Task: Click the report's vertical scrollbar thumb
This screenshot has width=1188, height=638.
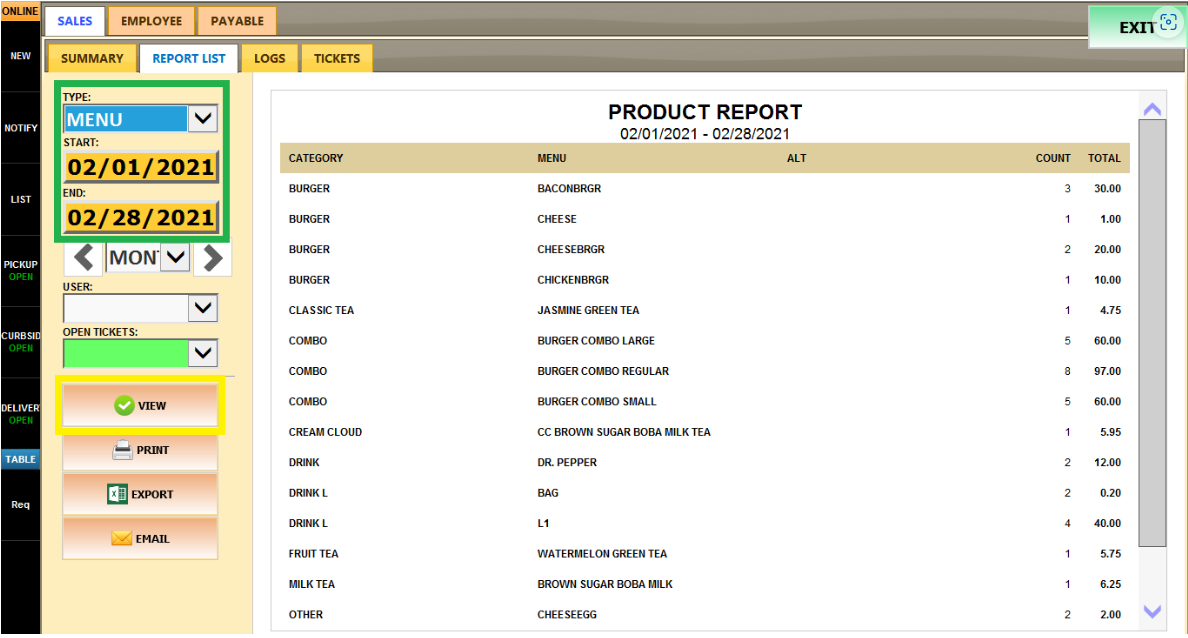Action: (x=1152, y=332)
